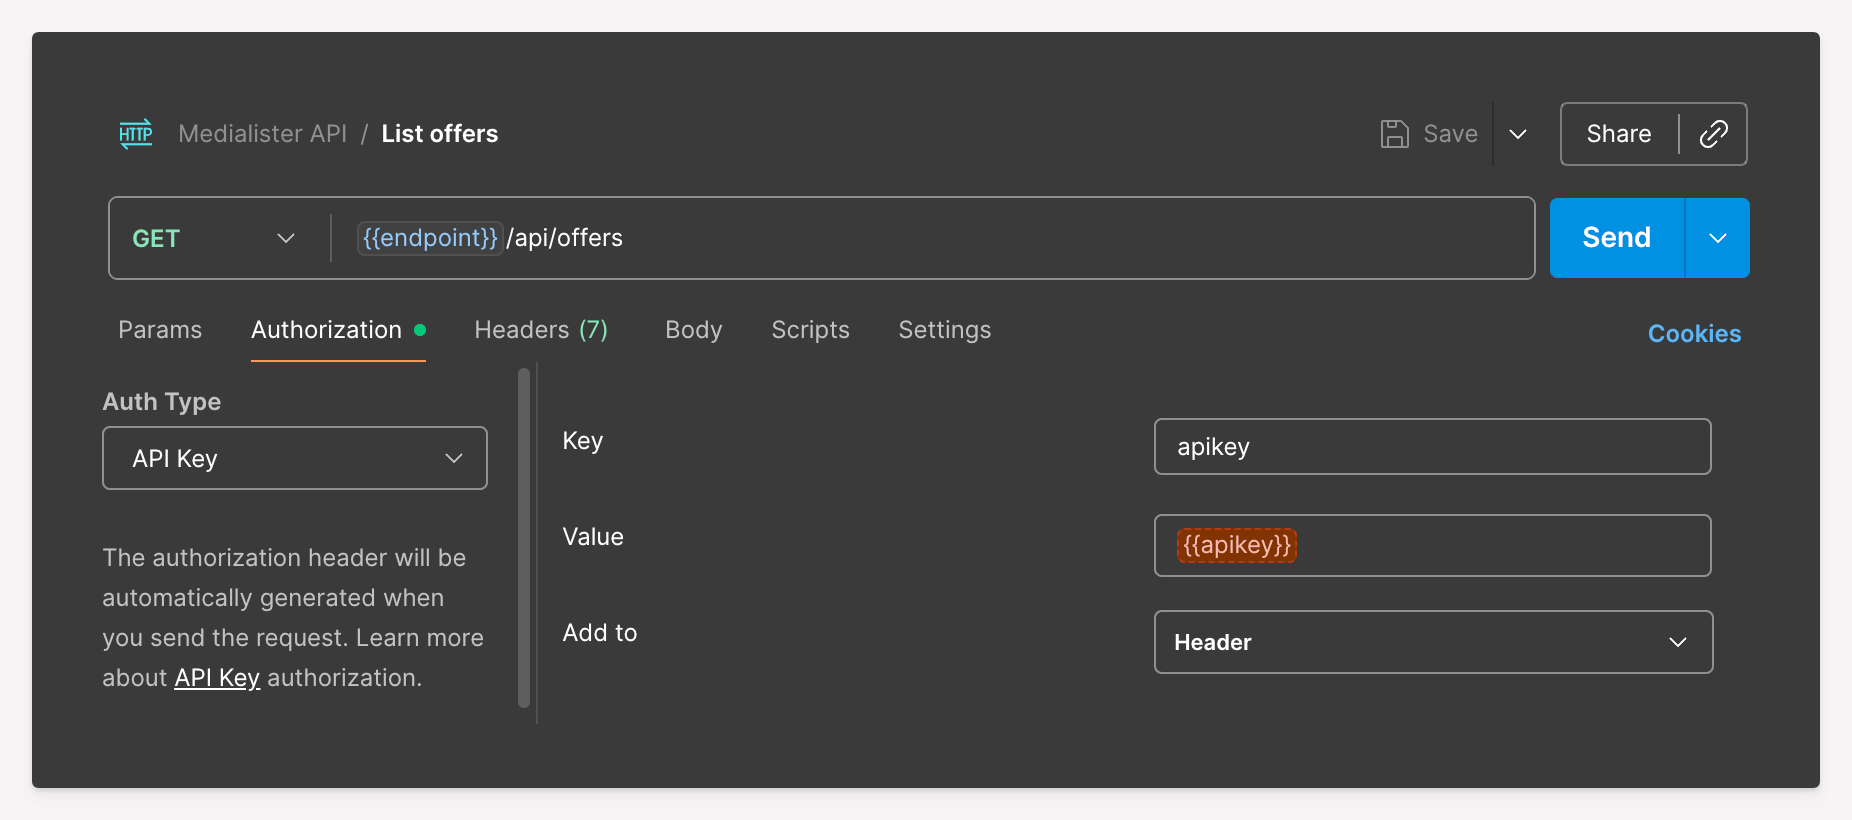Viewport: 1852px width, 820px height.
Task: Go to the Body tab
Action: [693, 330]
